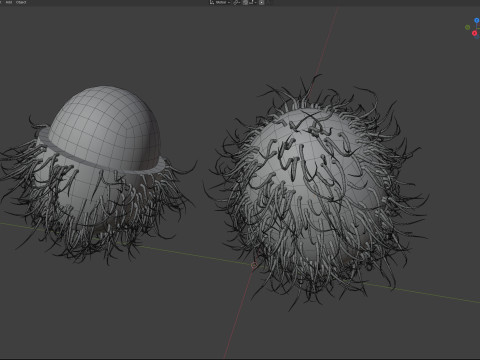Image resolution: width=480 pixels, height=360 pixels.
Task: Click the green Y axis gizmo handle
Action: point(468,27)
